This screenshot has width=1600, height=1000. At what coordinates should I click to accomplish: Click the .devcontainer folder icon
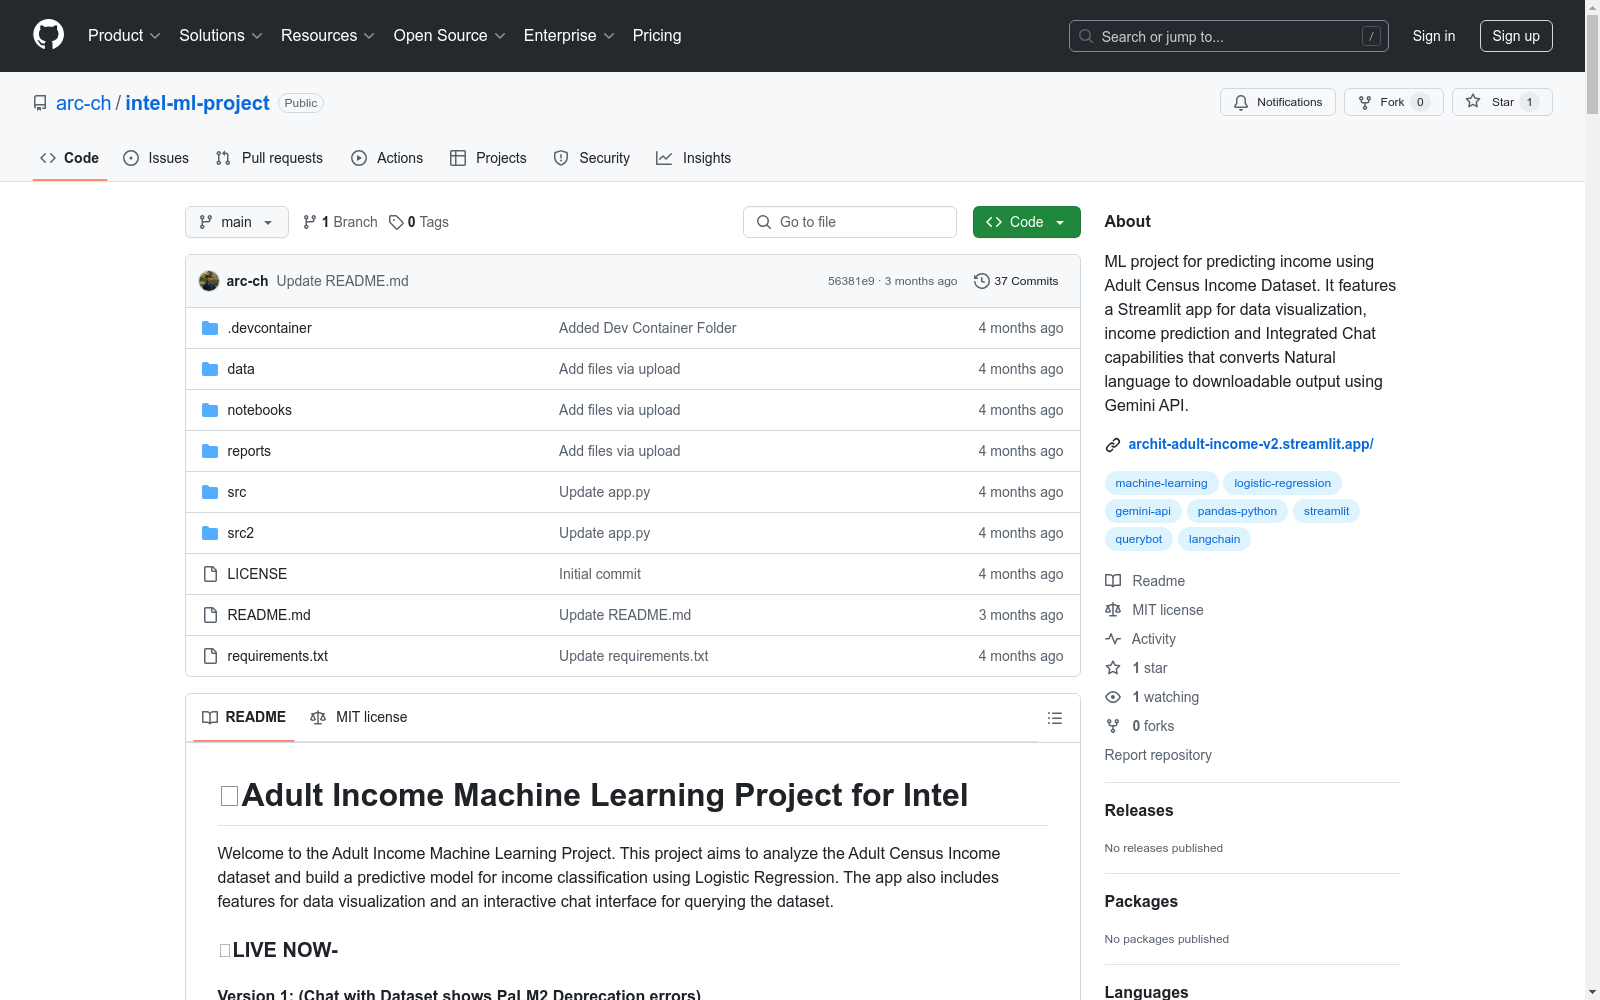click(210, 328)
